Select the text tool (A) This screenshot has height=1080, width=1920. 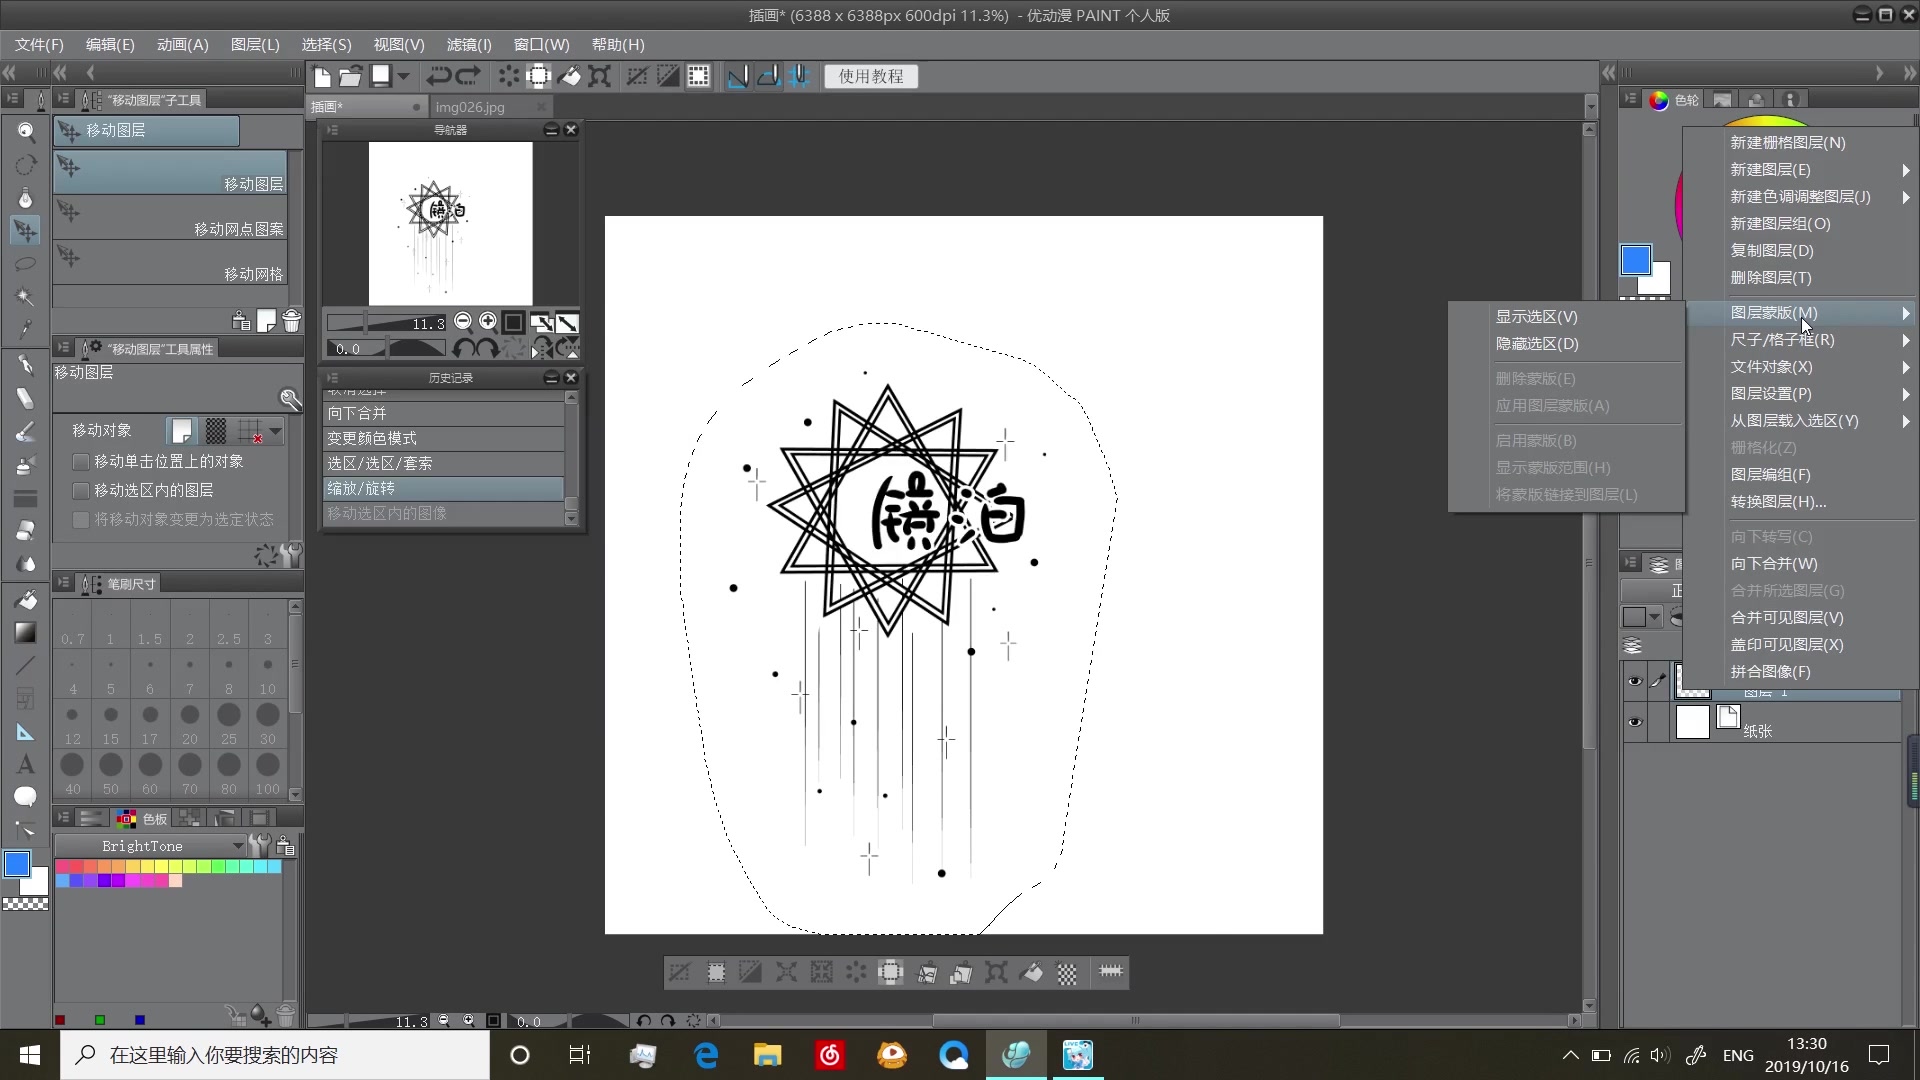[26, 764]
